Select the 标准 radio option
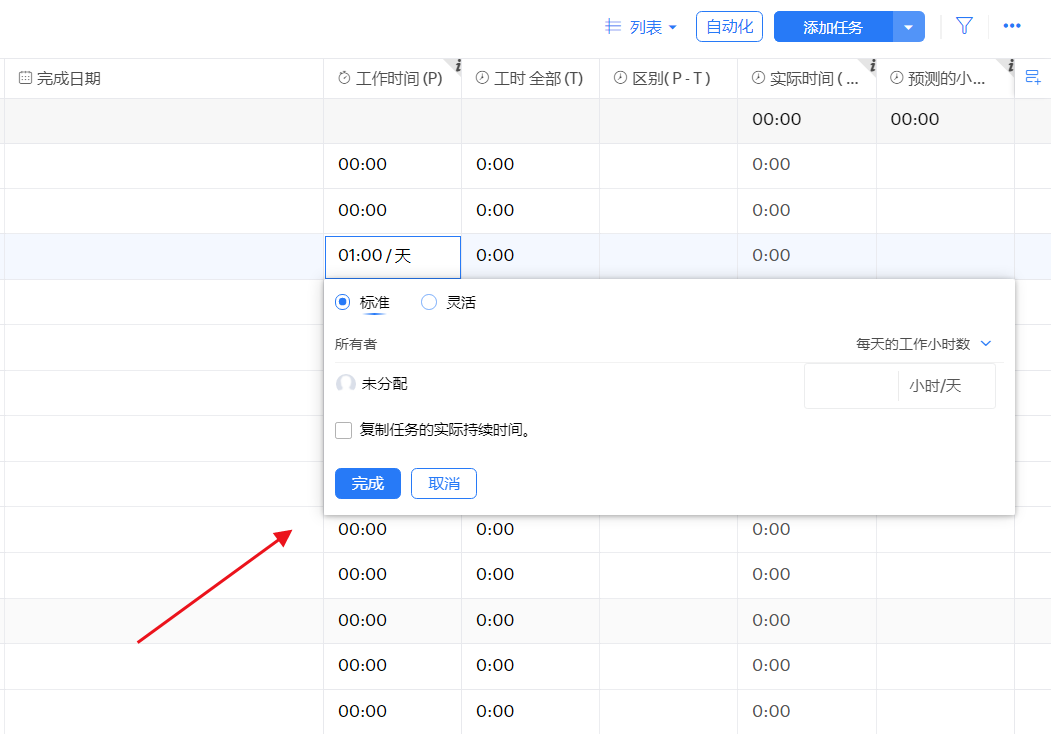Viewport: 1051px width, 734px height. point(343,302)
